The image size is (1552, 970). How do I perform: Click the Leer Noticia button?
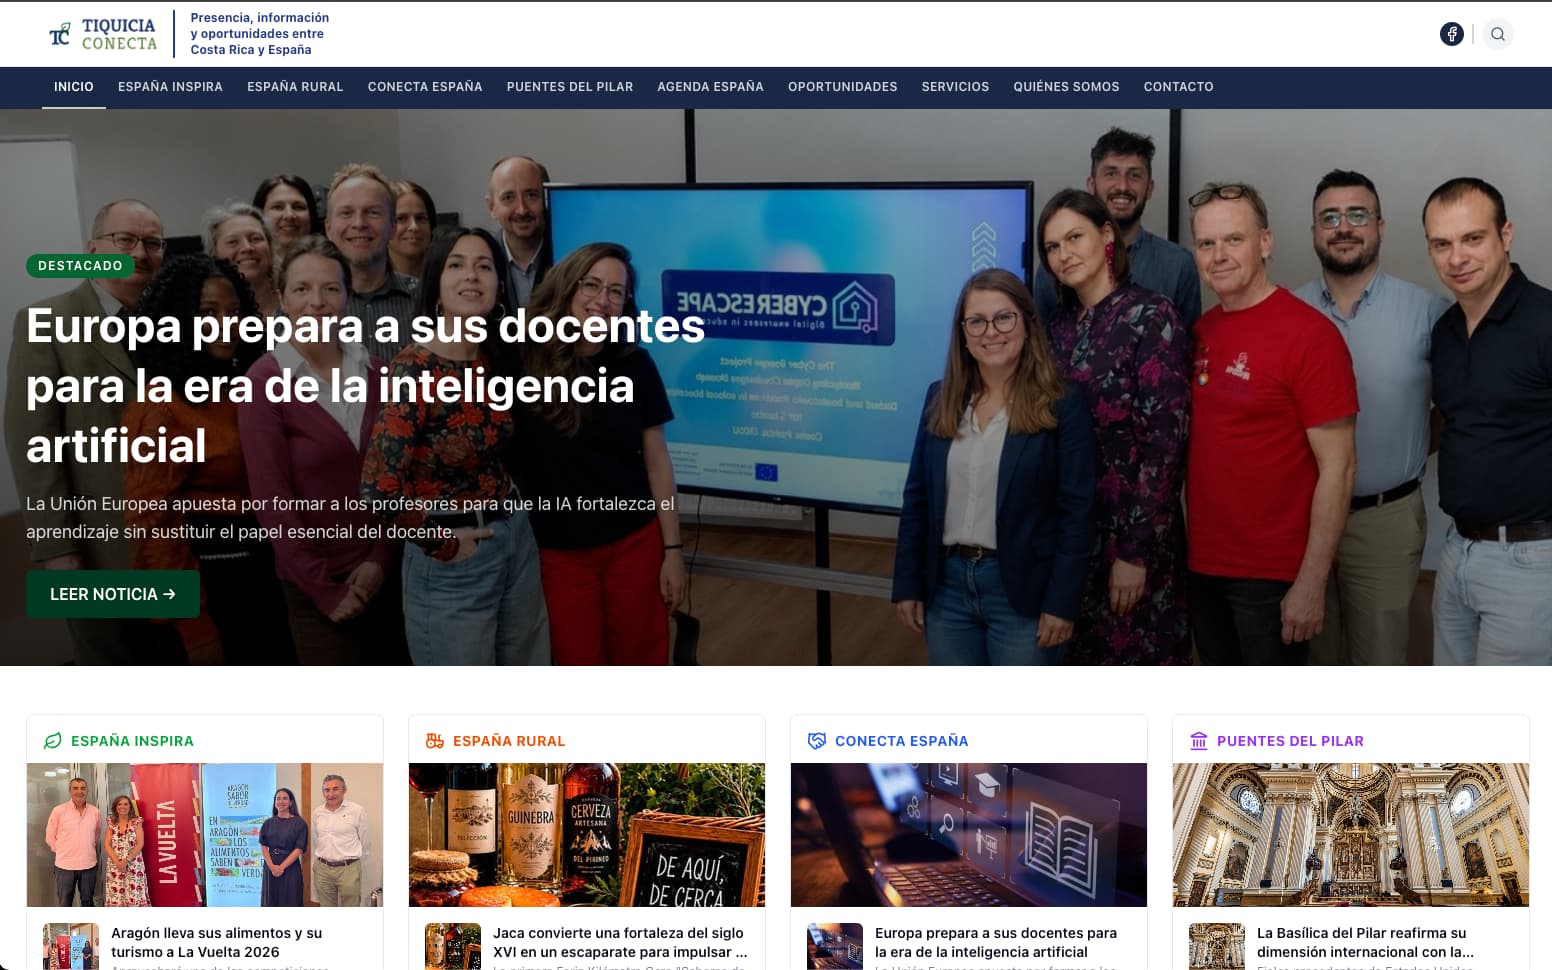point(113,594)
